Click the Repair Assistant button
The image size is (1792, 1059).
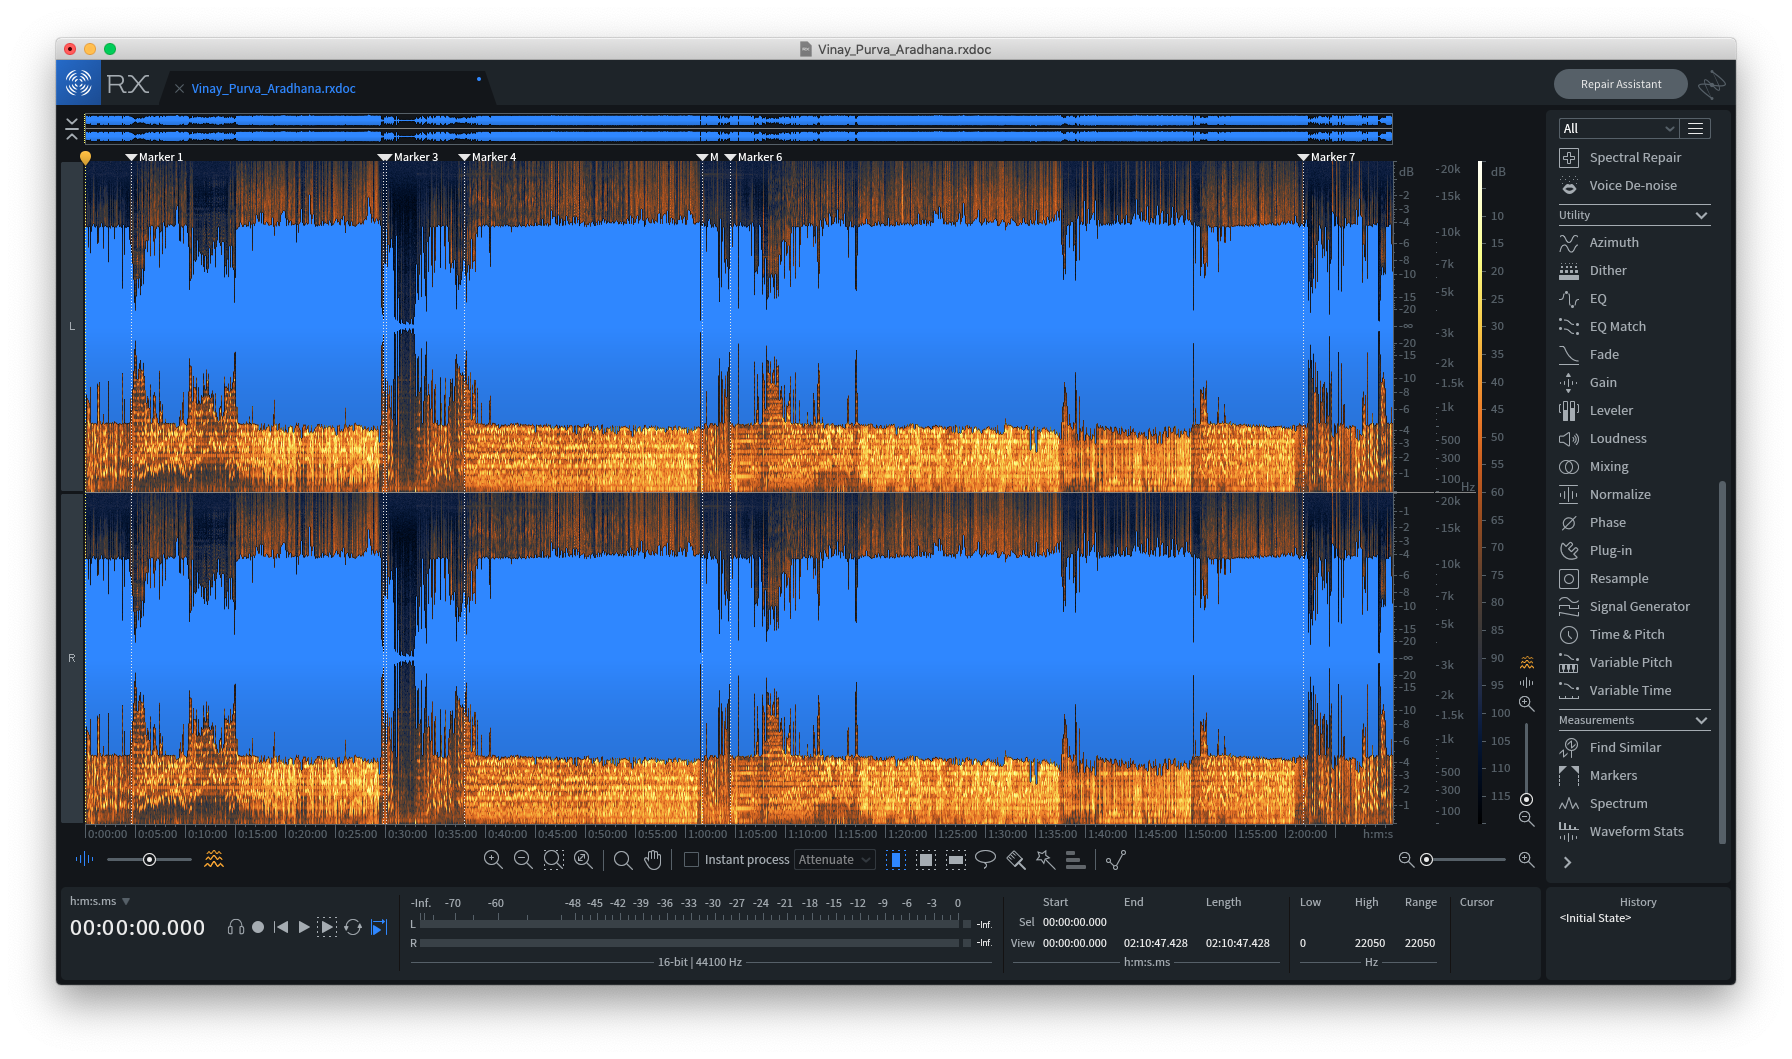[x=1620, y=85]
